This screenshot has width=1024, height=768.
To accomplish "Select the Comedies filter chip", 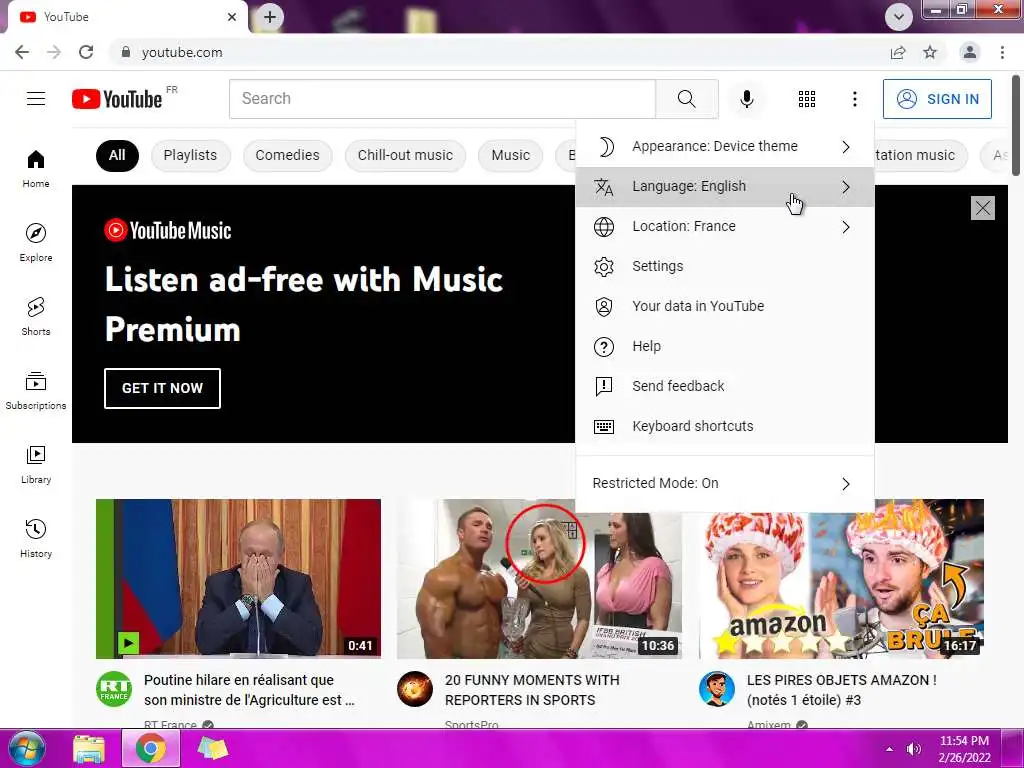I will [x=287, y=155].
